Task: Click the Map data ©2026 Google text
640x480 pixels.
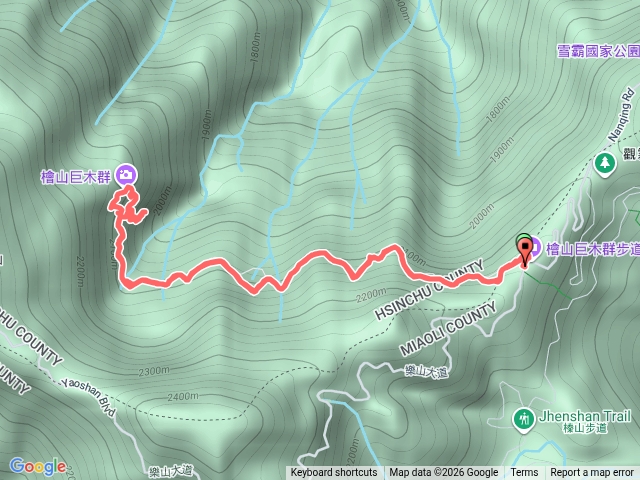Action: tap(443, 473)
